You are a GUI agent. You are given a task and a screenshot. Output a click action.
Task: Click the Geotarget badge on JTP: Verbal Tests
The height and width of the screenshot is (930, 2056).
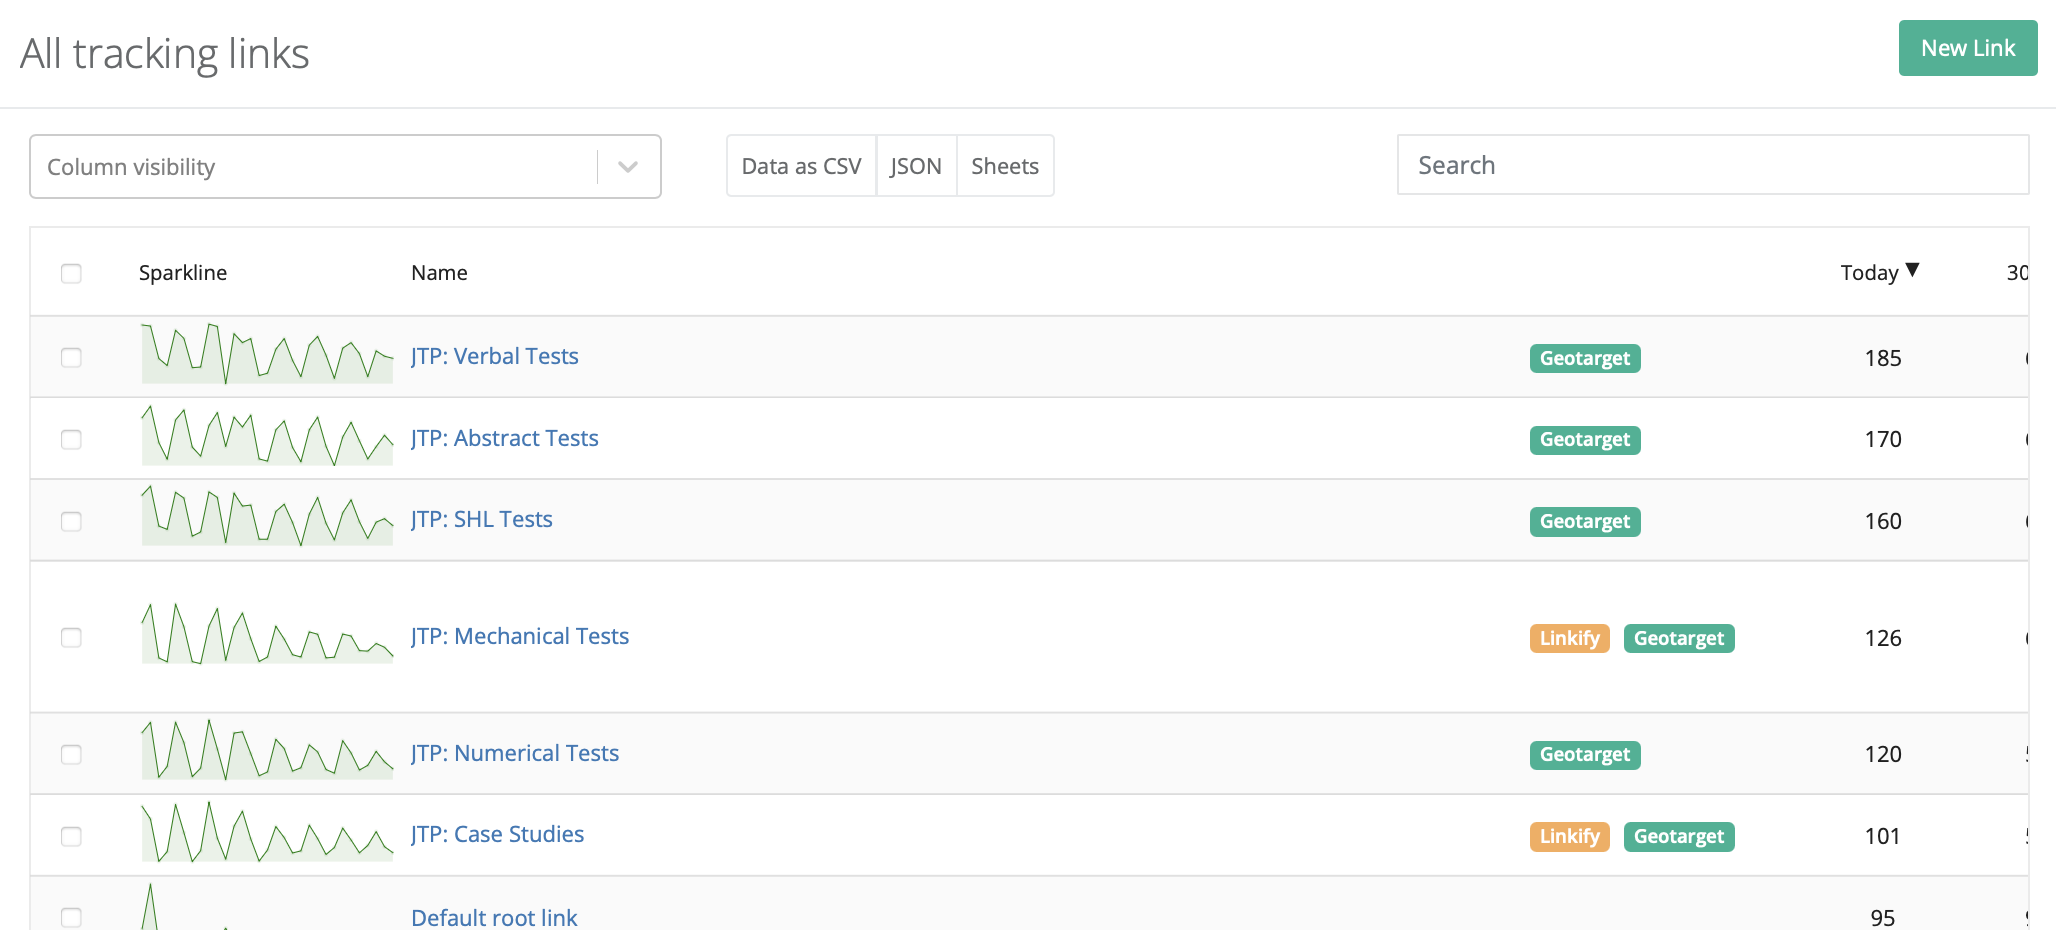point(1583,358)
